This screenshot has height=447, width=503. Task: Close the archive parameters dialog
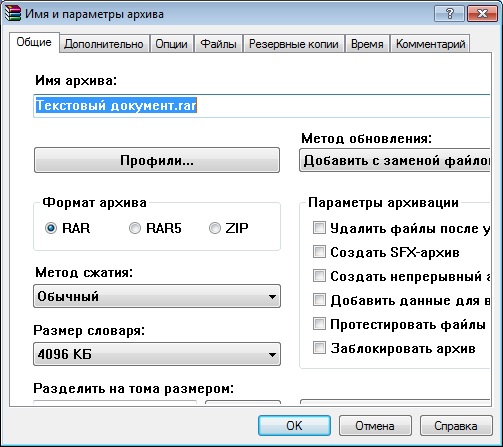pos(482,14)
